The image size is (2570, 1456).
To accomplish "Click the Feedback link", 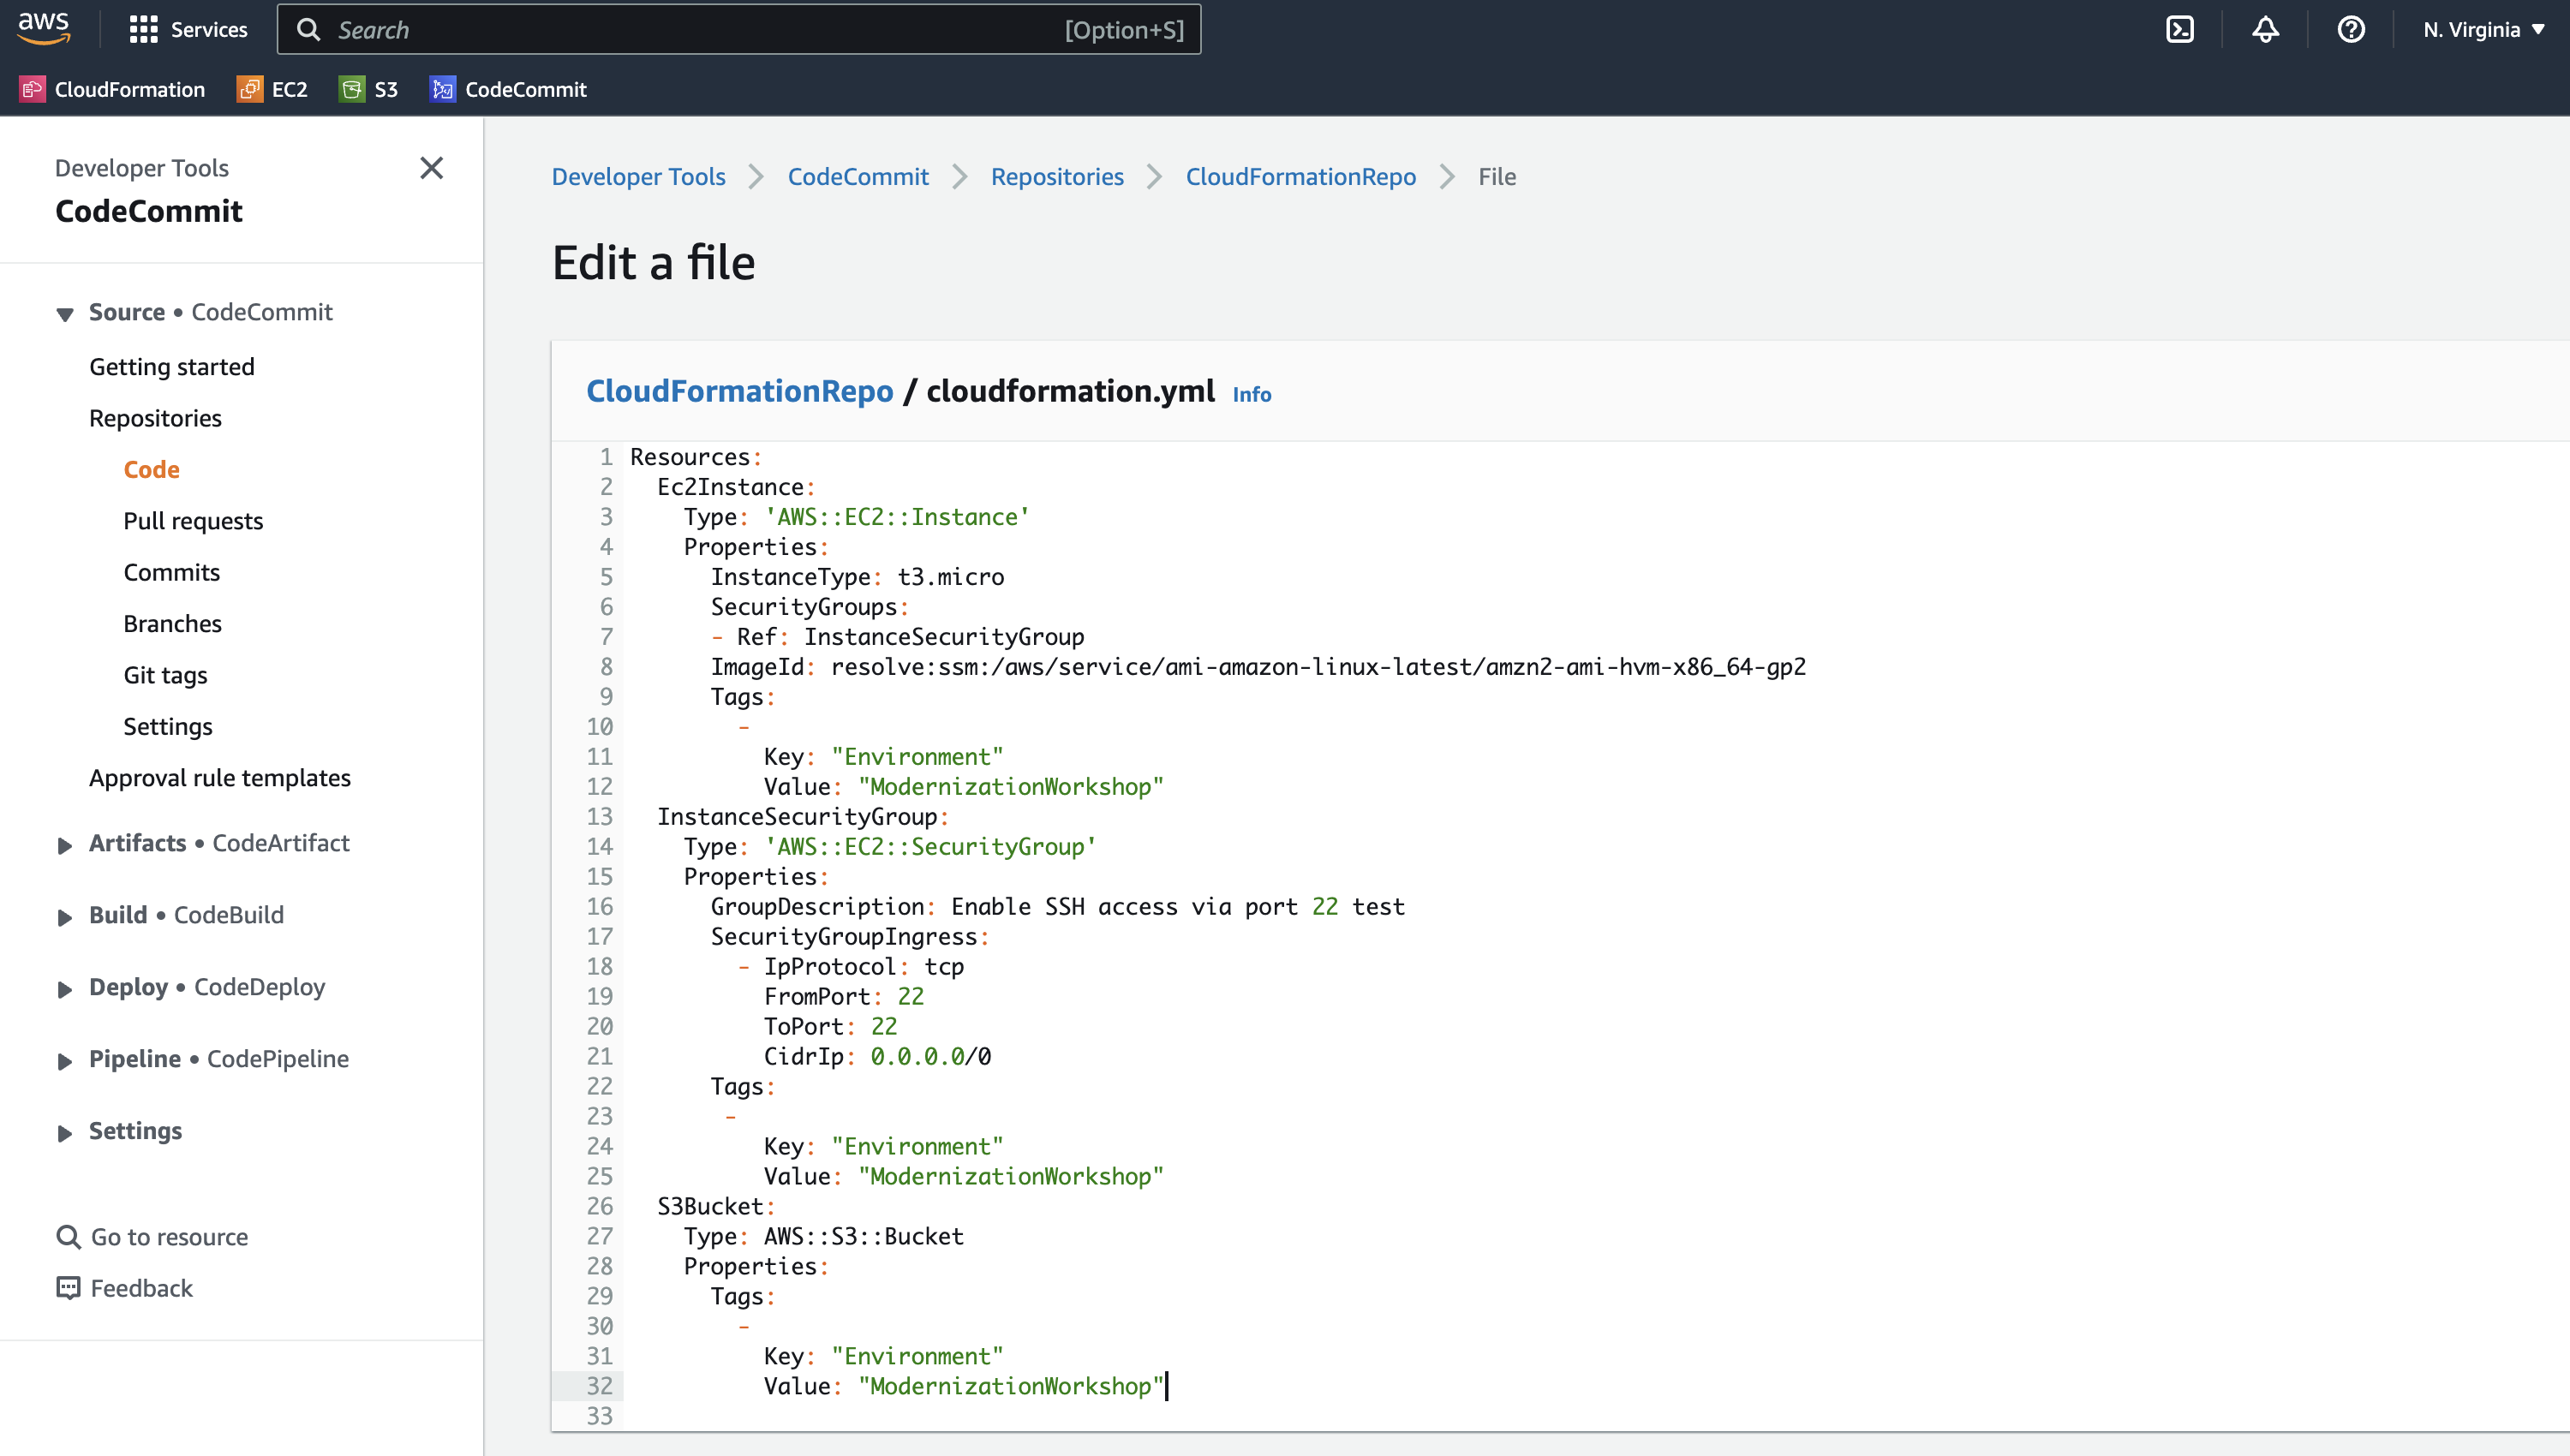I will (x=141, y=1288).
